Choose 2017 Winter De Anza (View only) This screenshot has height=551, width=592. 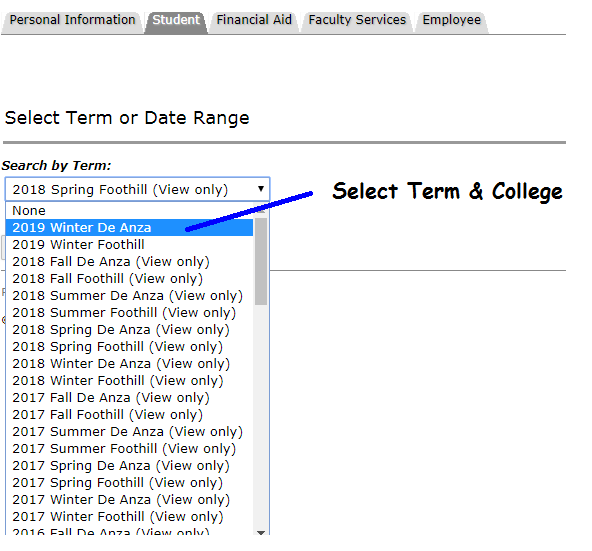(129, 499)
